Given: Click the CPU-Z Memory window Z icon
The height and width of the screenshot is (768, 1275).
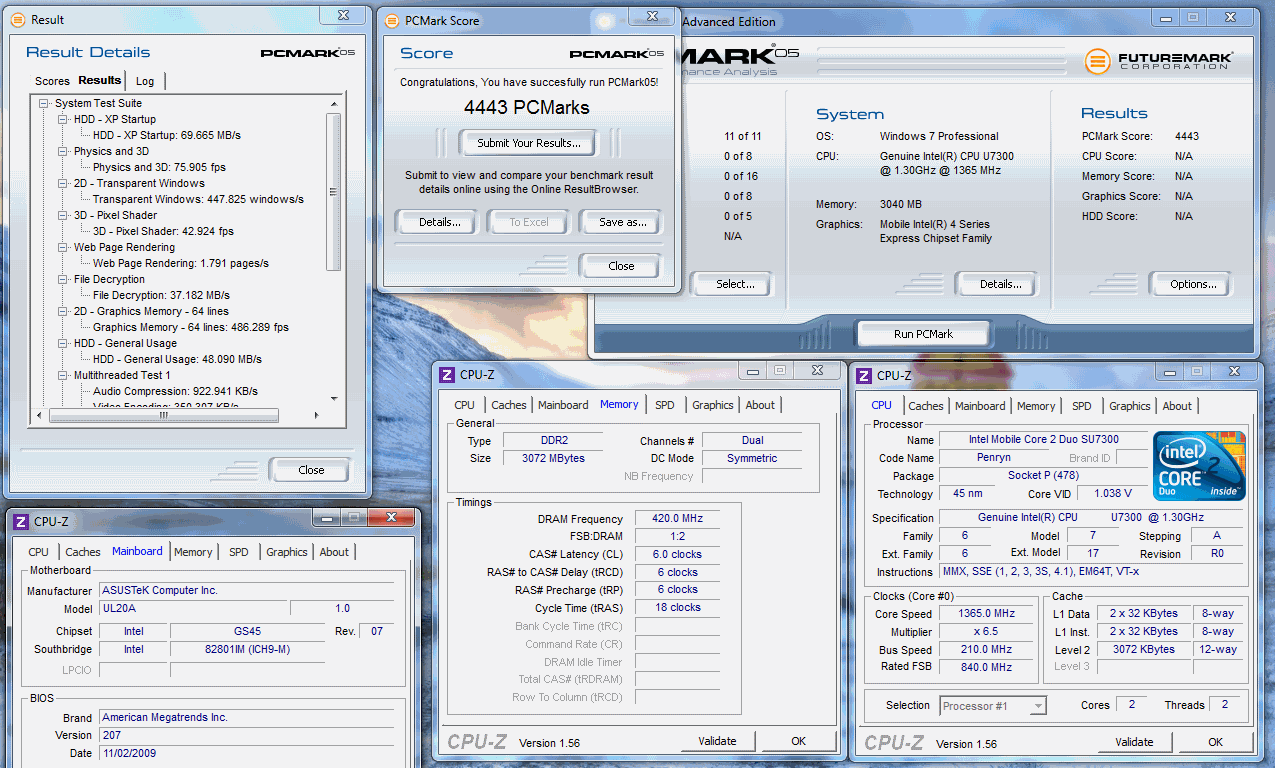Looking at the screenshot, I should coord(447,375).
